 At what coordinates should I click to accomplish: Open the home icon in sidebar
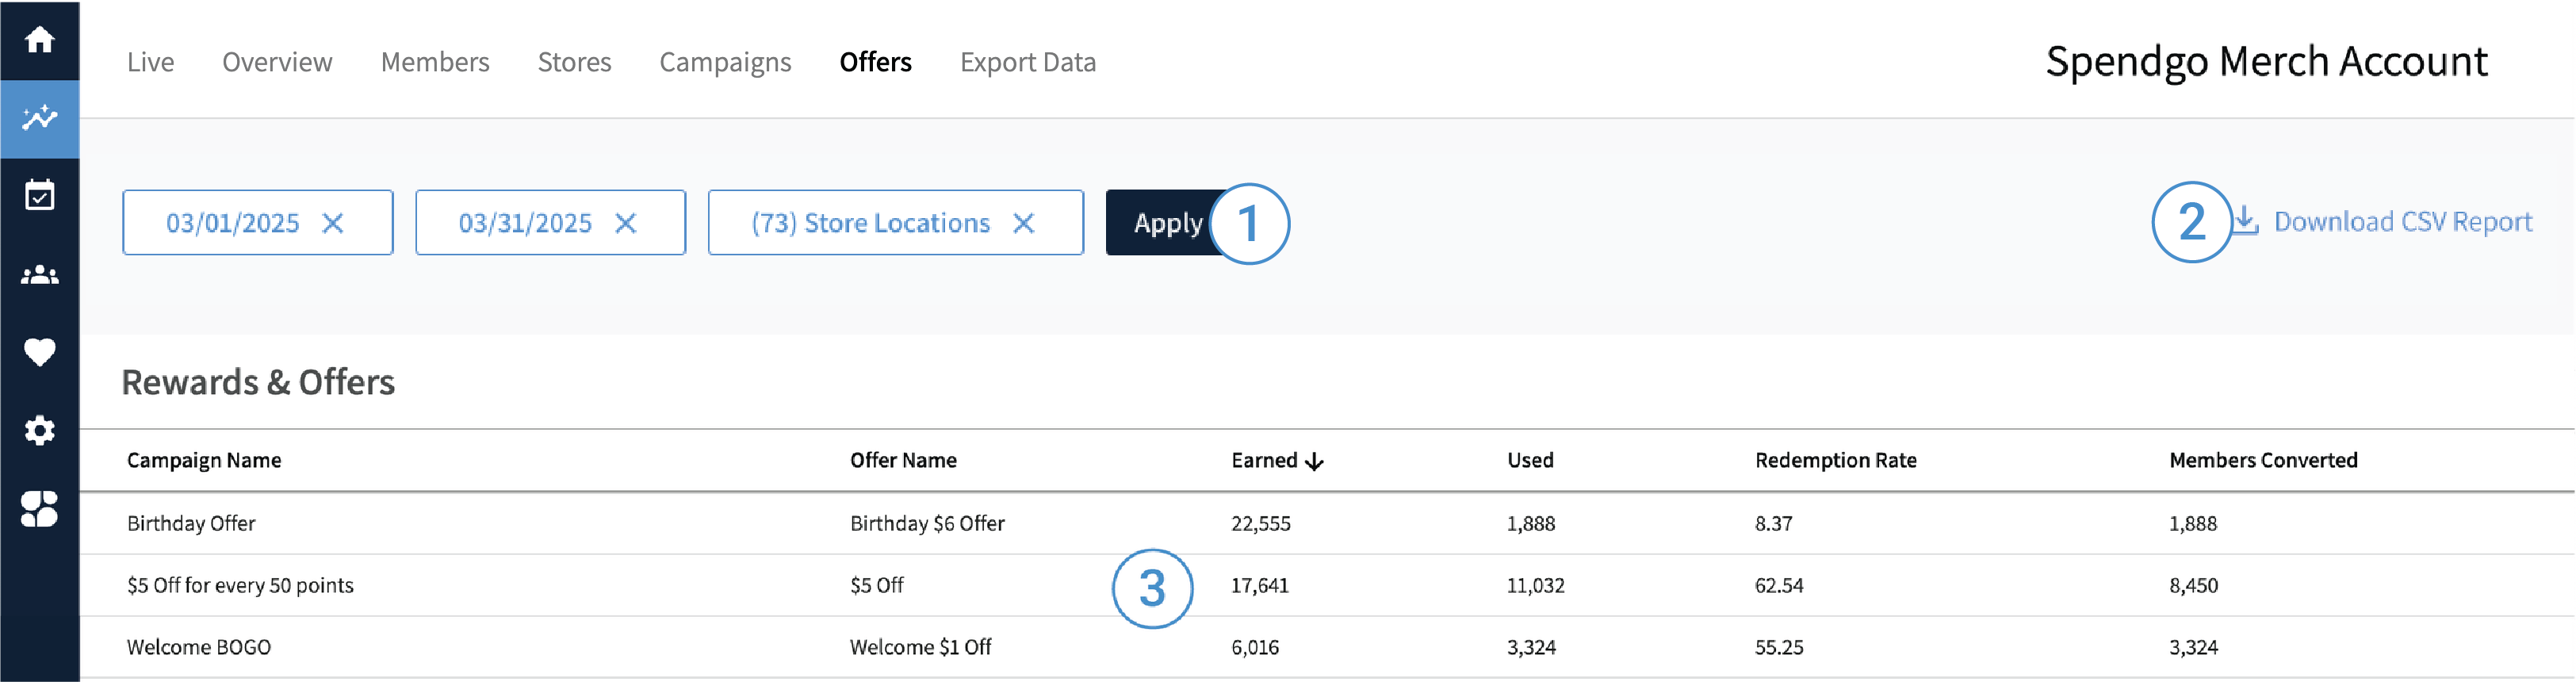tap(40, 40)
